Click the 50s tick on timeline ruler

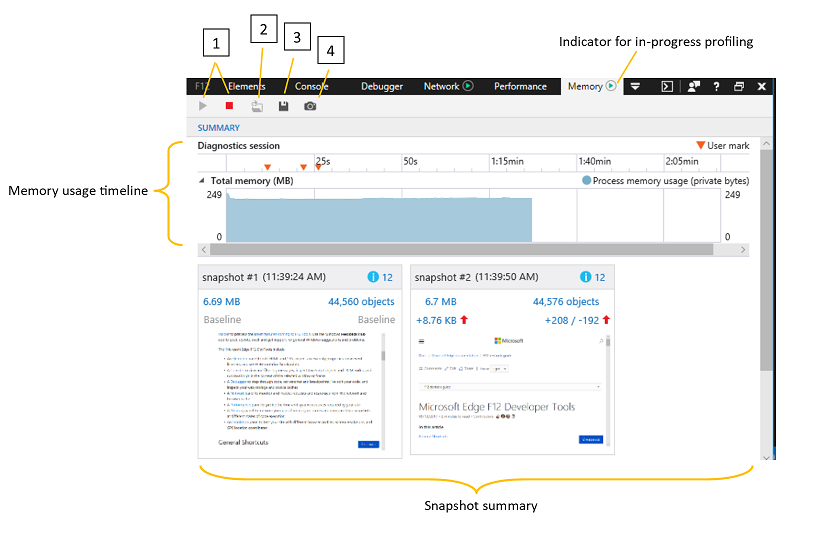410,161
